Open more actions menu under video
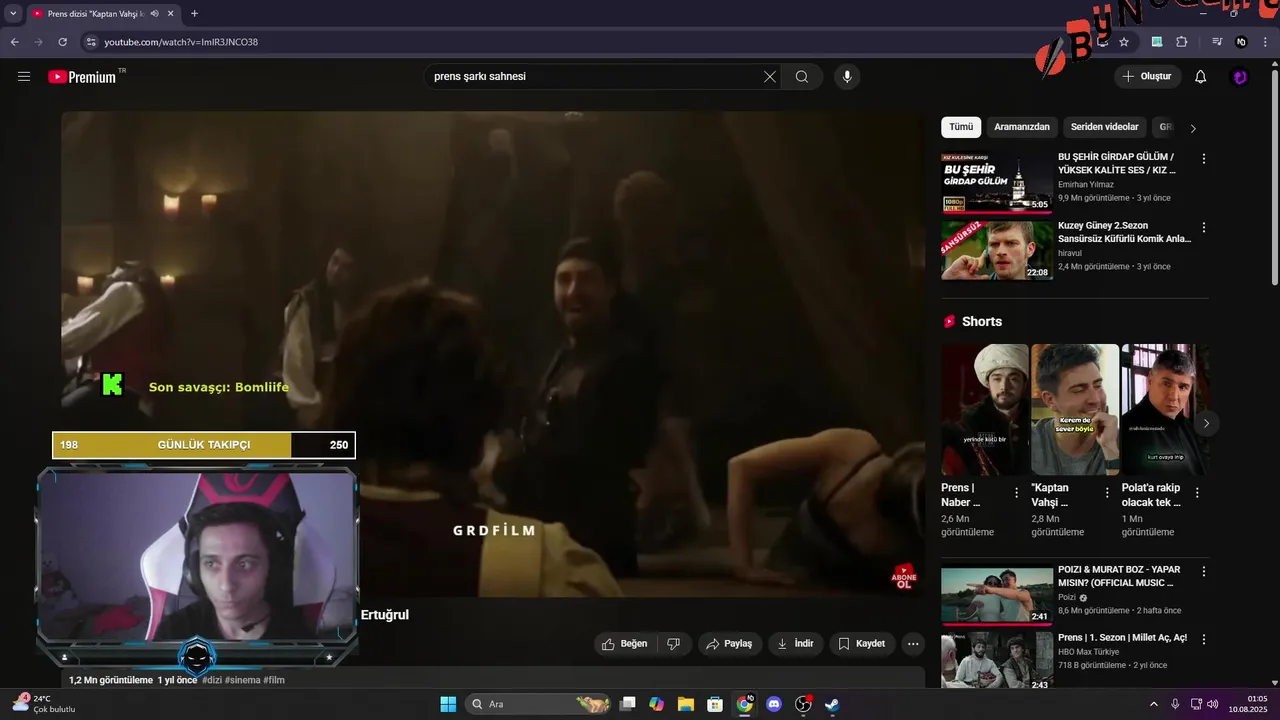The width and height of the screenshot is (1280, 720). coord(913,644)
